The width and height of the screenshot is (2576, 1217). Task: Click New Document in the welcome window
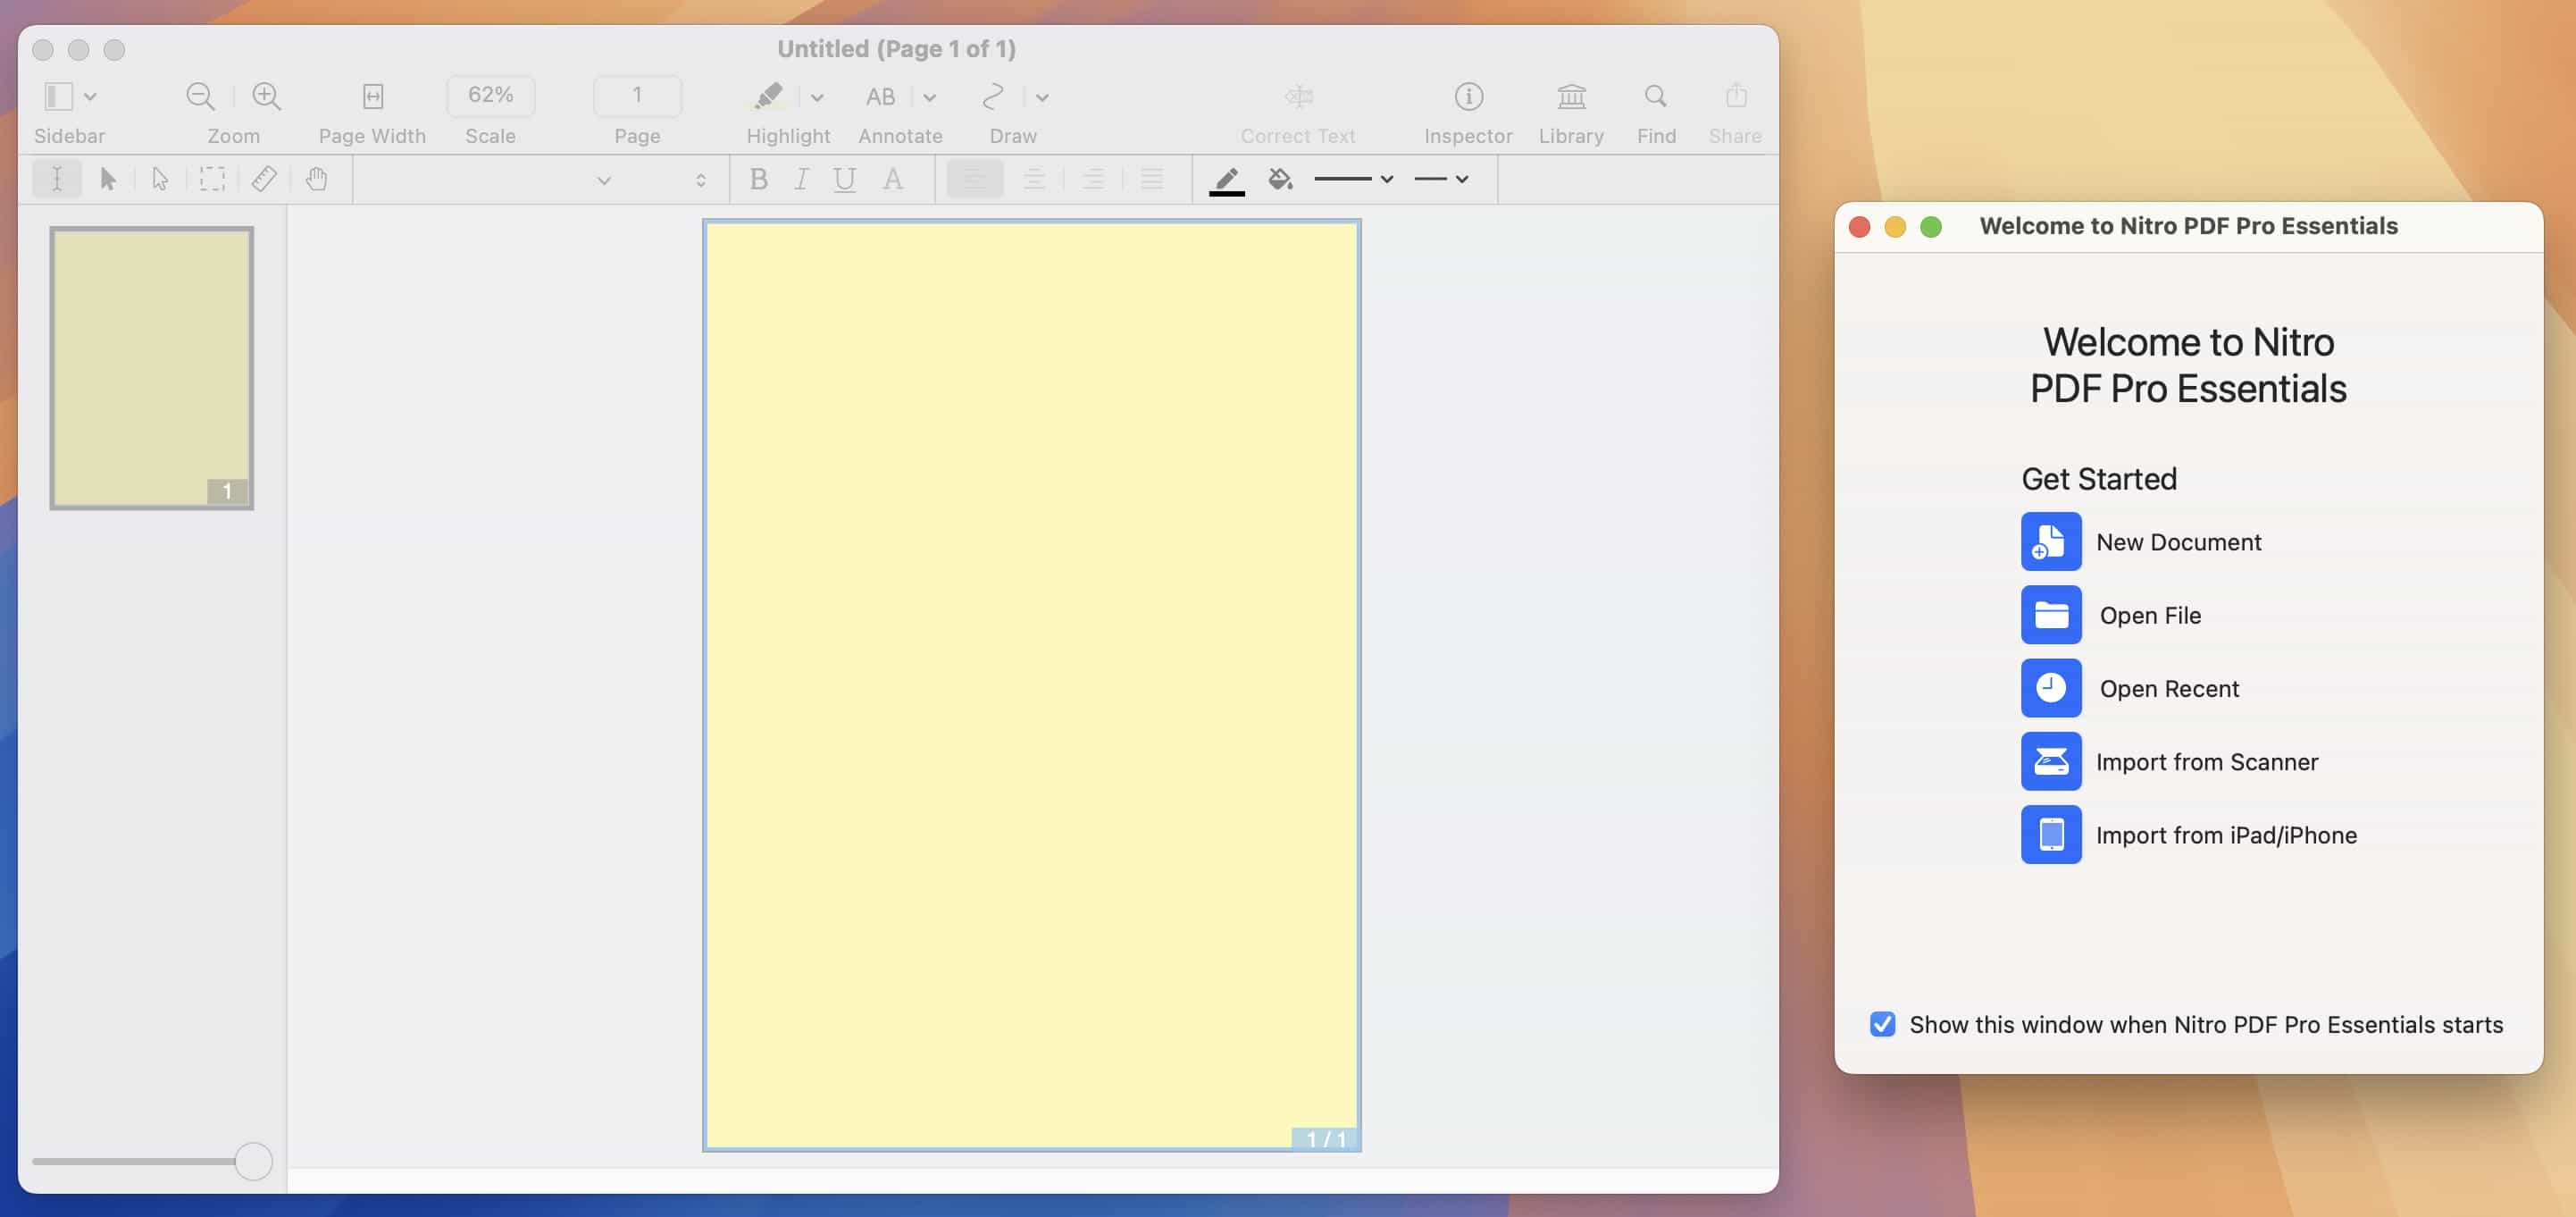(2178, 542)
